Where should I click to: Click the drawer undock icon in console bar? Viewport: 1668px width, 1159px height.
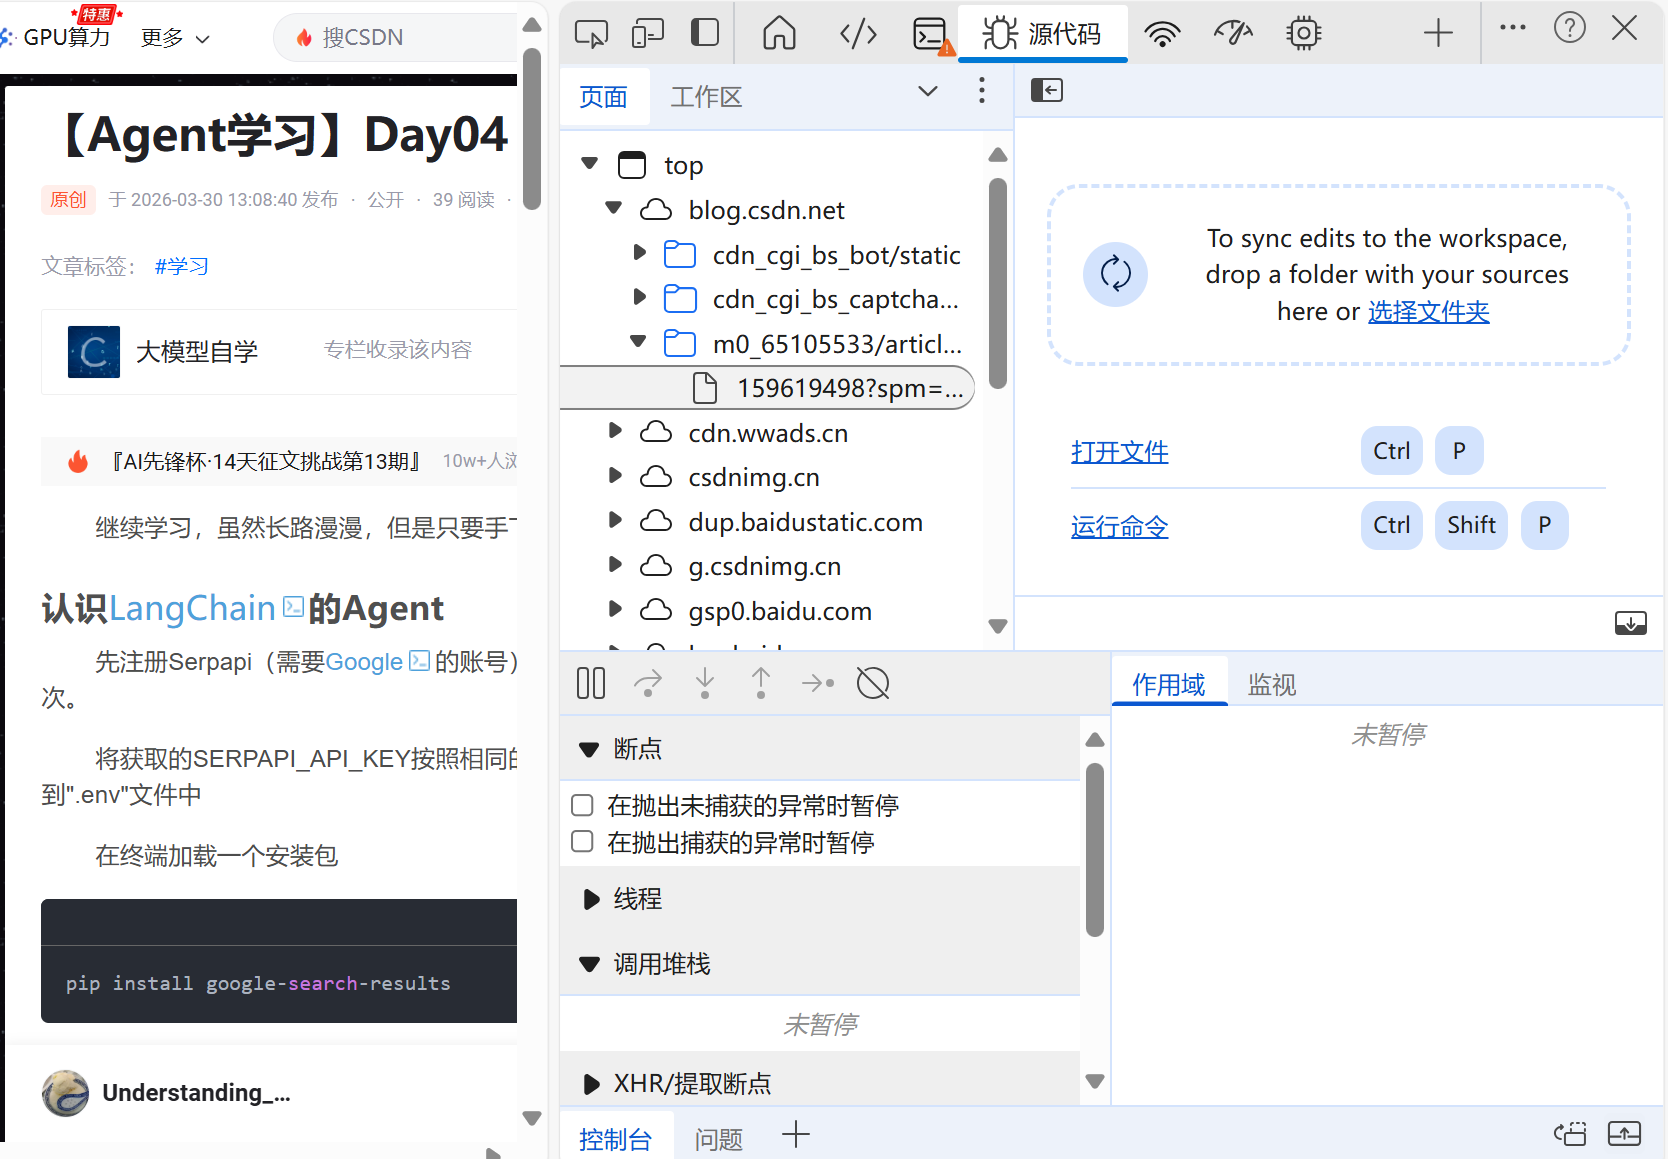[x=1570, y=1134]
